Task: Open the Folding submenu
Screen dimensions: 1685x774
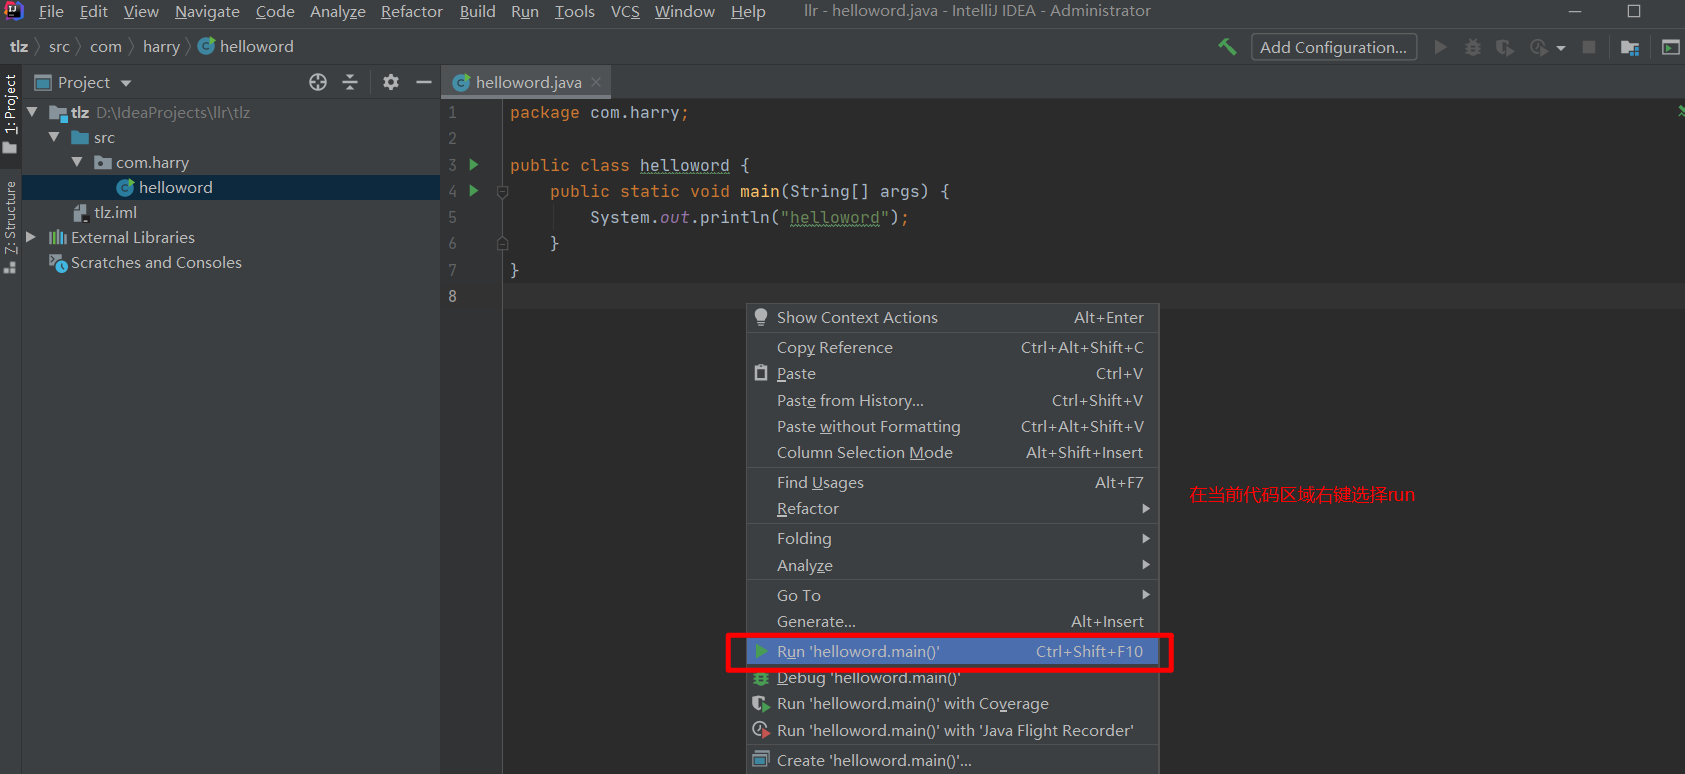Action: tap(953, 539)
